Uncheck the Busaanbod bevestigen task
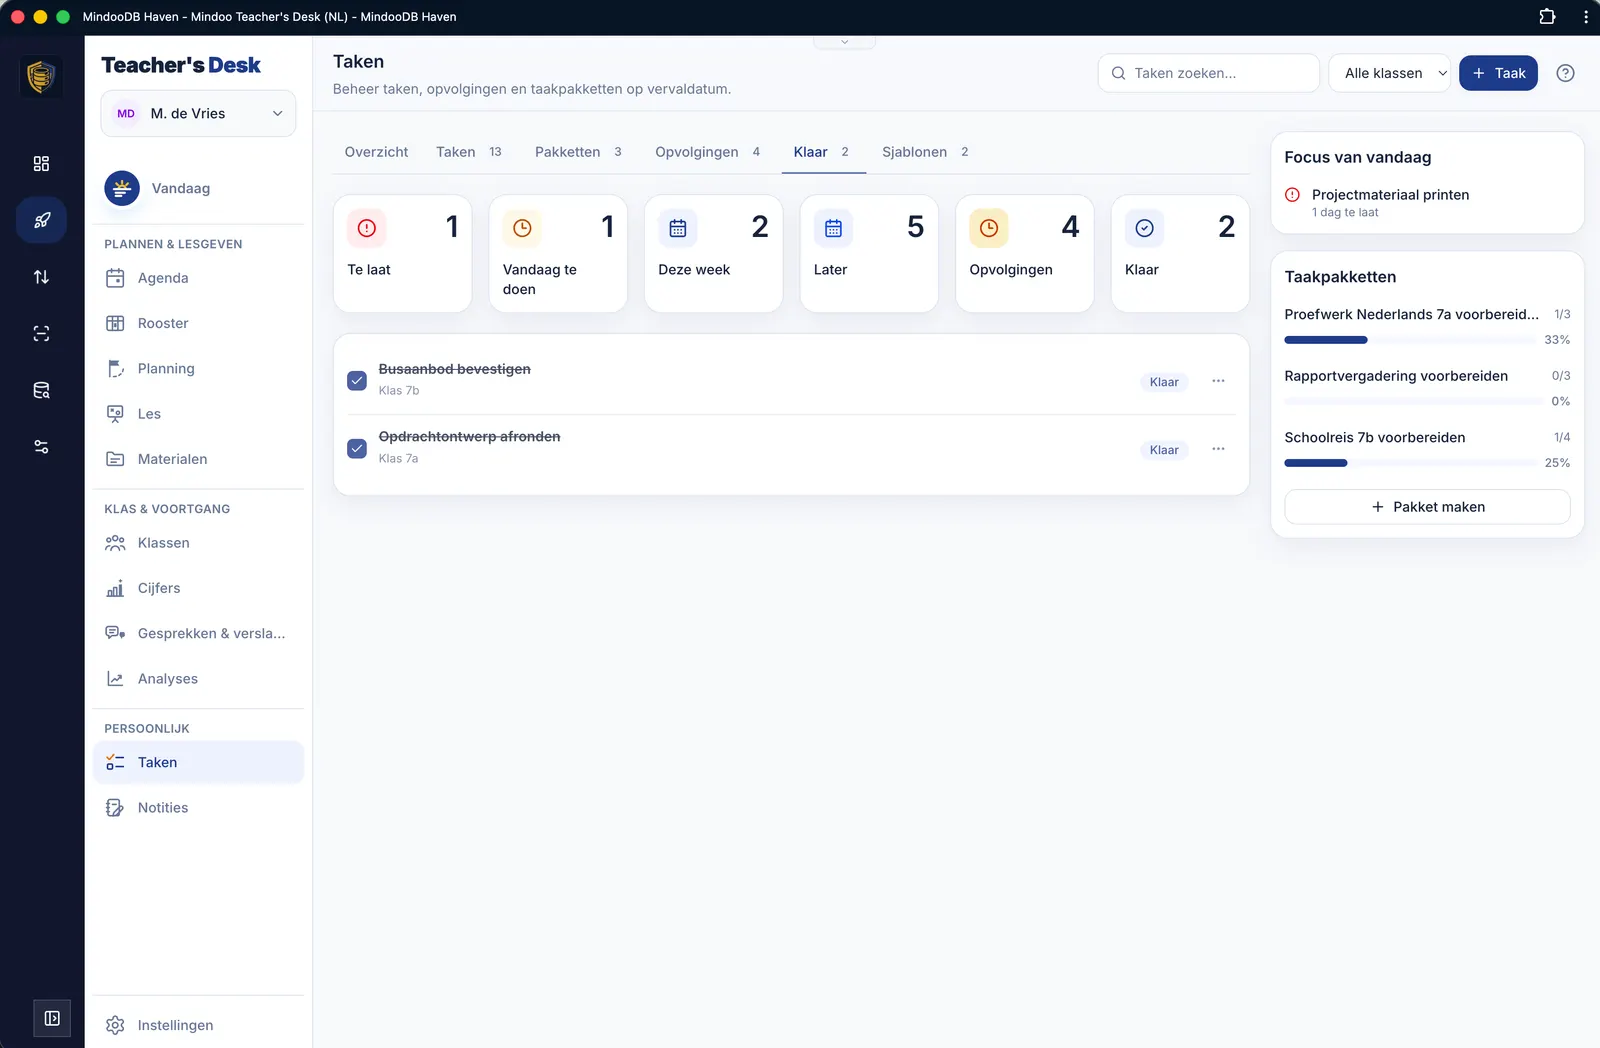1600x1048 pixels. (357, 380)
